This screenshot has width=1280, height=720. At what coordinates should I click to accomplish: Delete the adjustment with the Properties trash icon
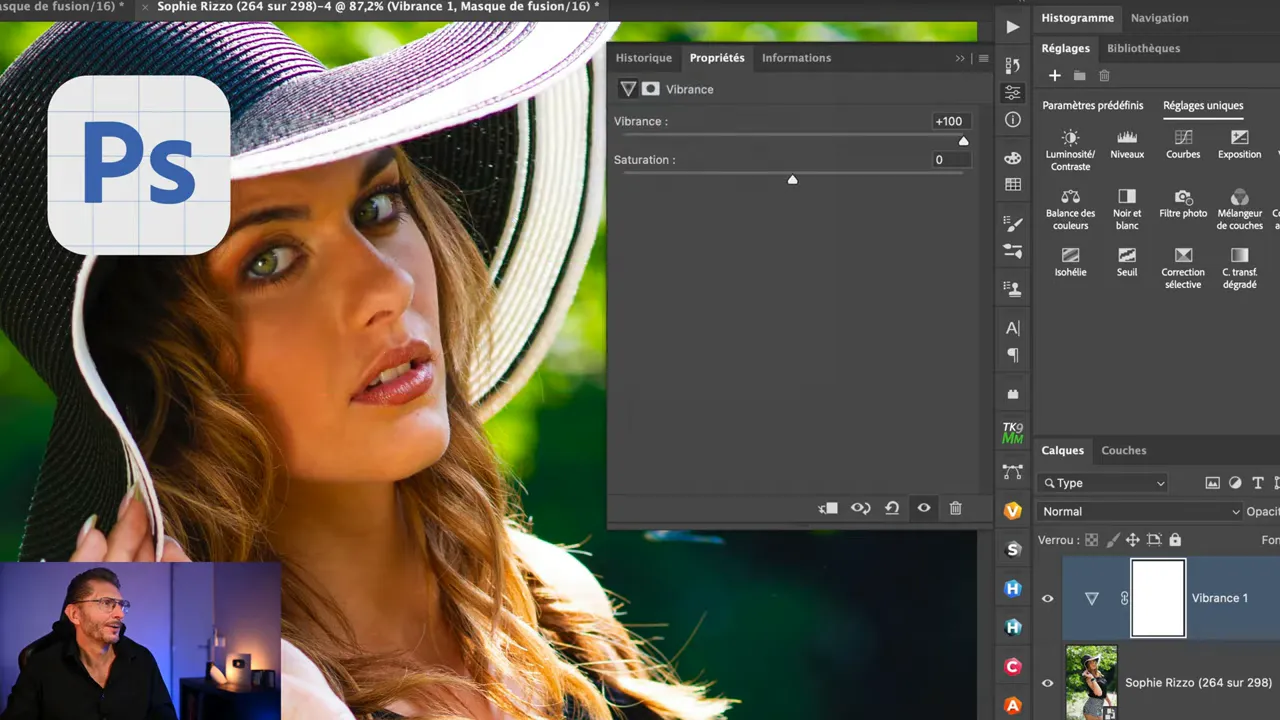coord(955,508)
